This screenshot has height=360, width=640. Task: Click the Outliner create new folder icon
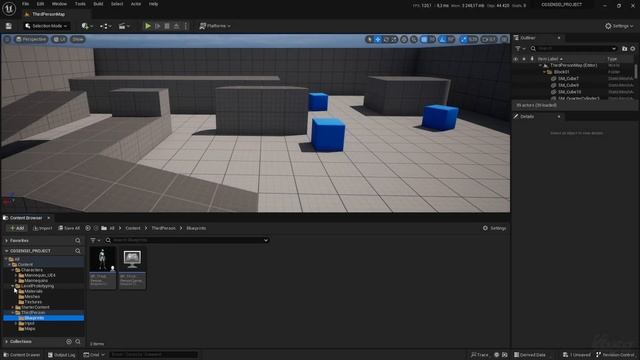tap(624, 49)
